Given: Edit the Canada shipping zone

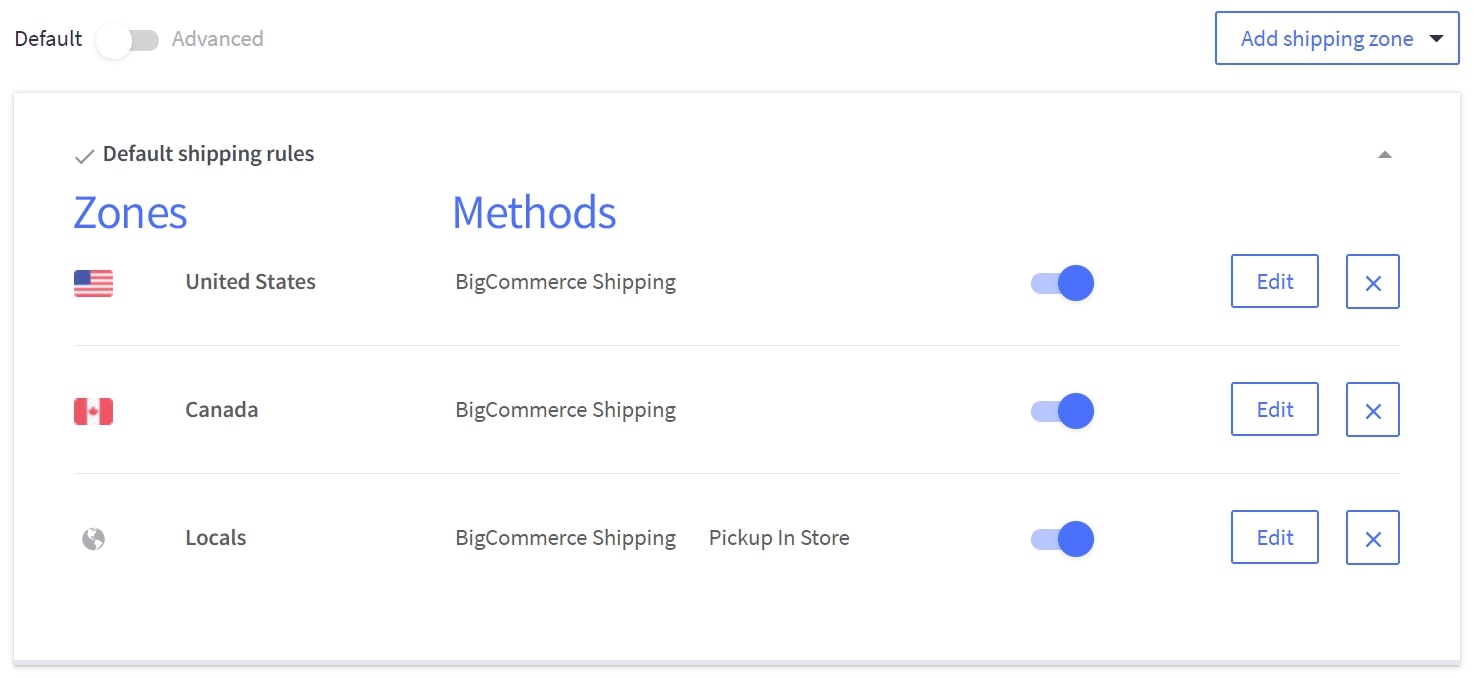Looking at the screenshot, I should coord(1274,410).
